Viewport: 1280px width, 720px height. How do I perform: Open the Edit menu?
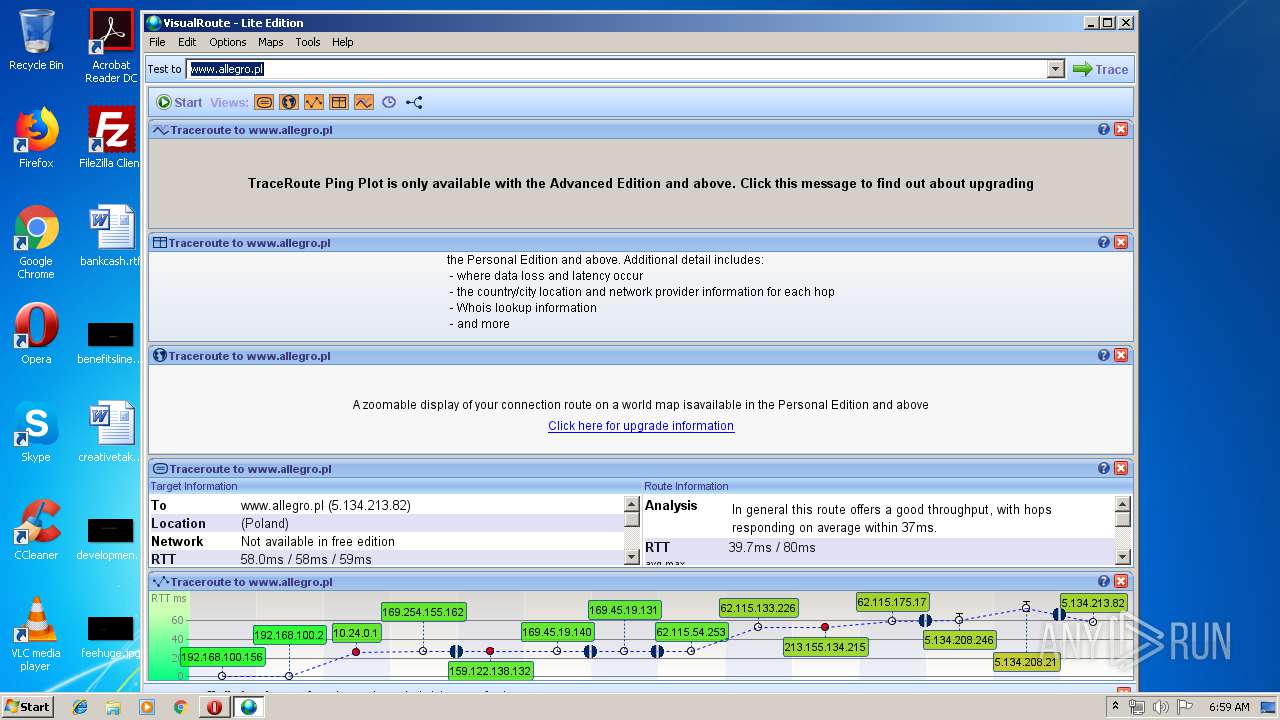(x=187, y=42)
